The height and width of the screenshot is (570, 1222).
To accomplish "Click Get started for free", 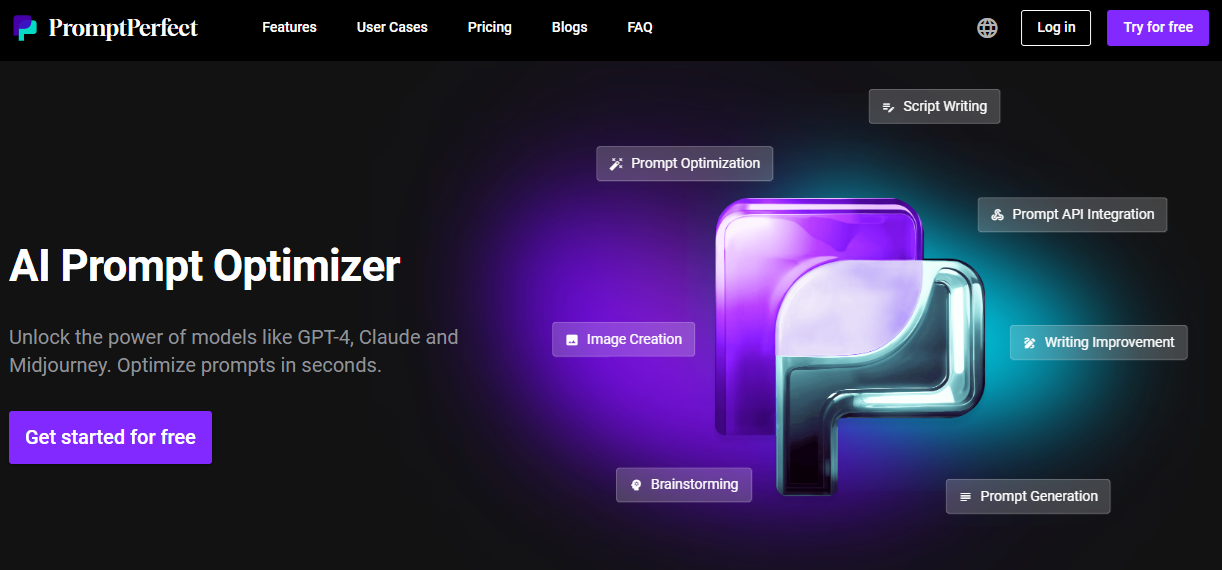I will [x=110, y=437].
